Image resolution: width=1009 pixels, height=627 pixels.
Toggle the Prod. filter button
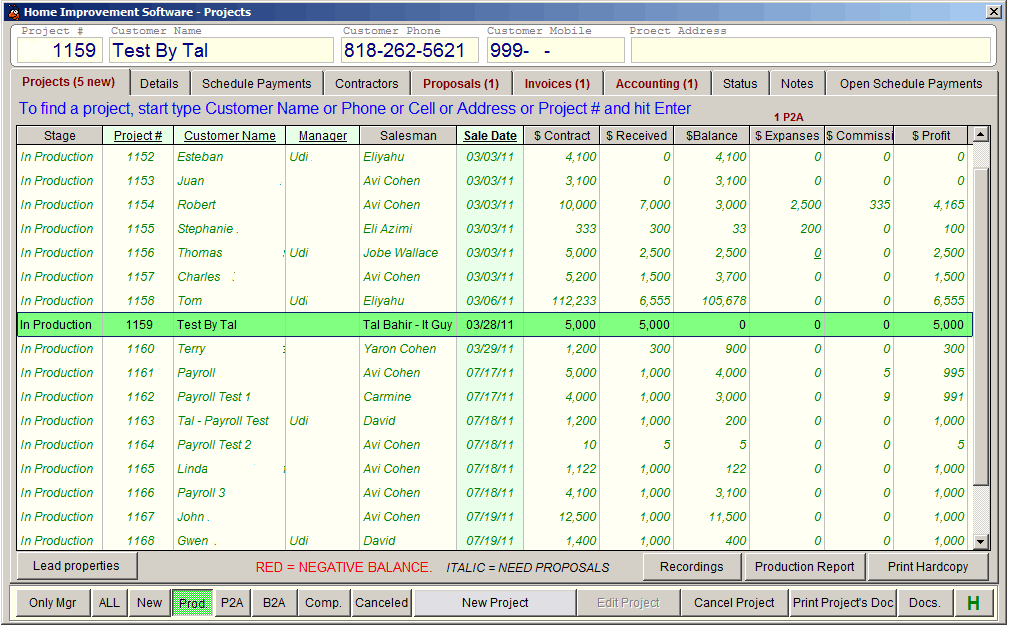click(192, 603)
